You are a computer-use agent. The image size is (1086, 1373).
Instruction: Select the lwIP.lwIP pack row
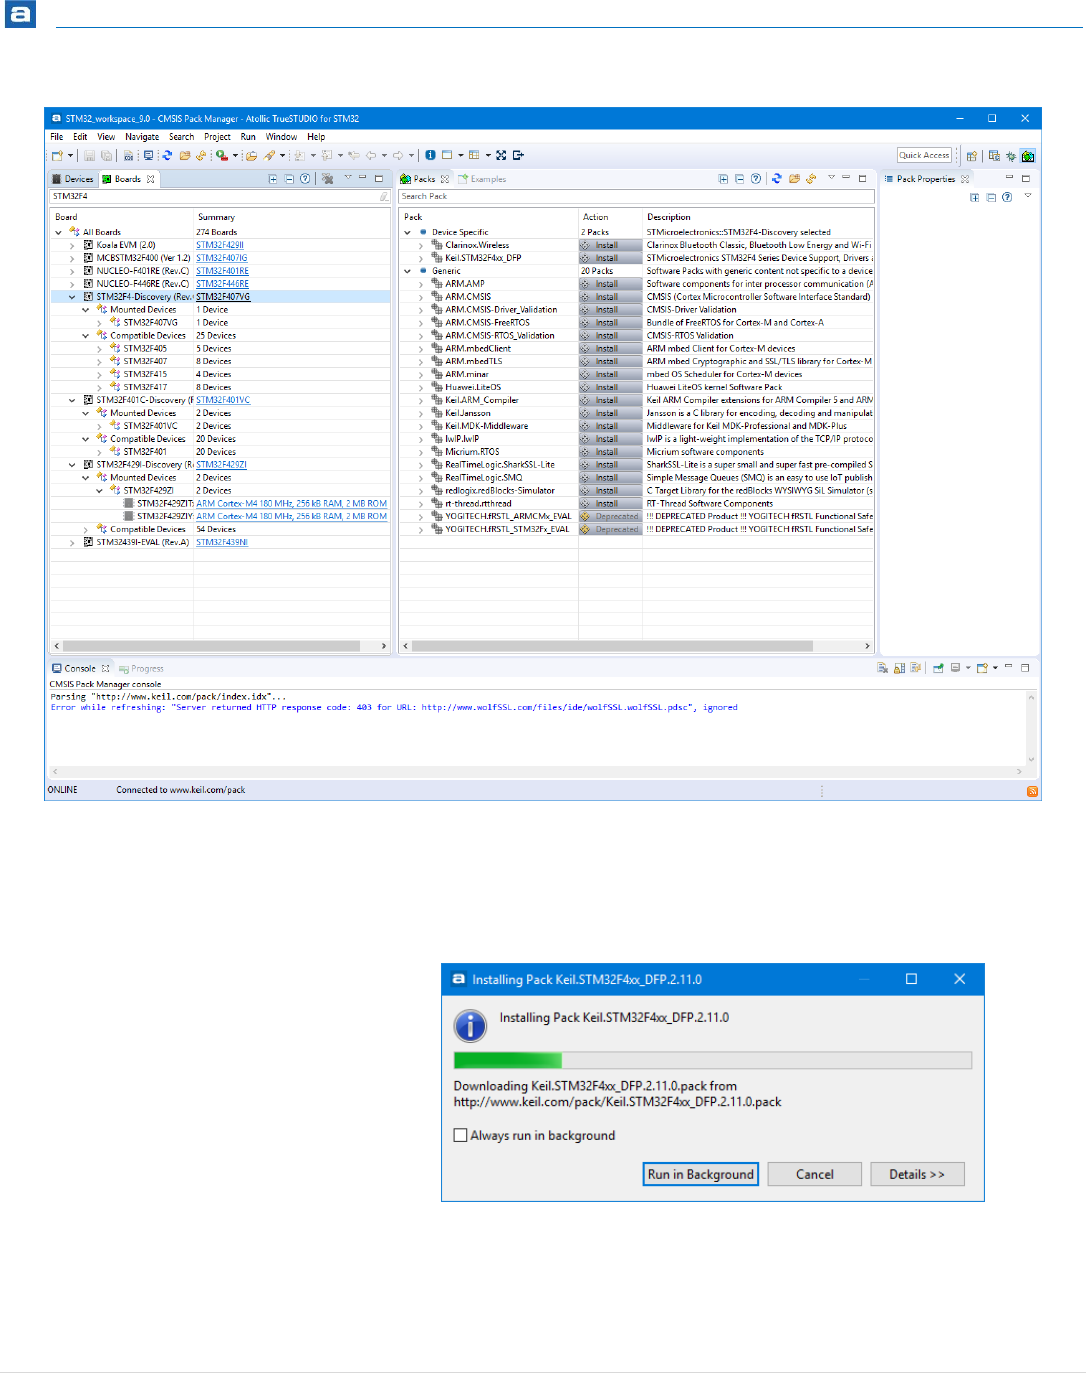click(x=636, y=439)
